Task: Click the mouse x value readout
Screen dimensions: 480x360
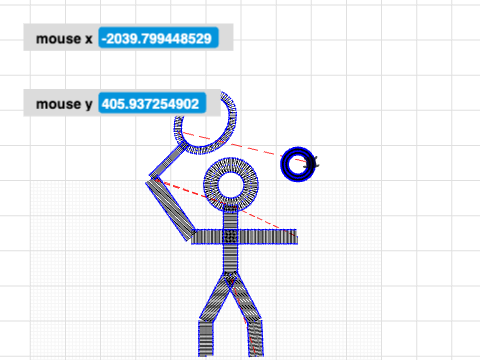Action: 158,38
